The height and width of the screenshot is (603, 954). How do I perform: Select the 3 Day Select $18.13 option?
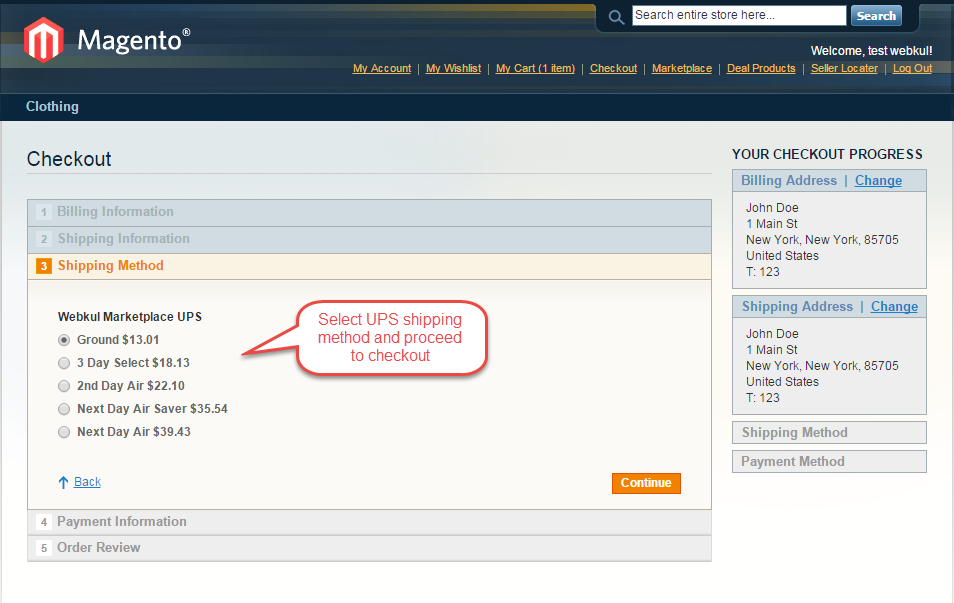[64, 363]
